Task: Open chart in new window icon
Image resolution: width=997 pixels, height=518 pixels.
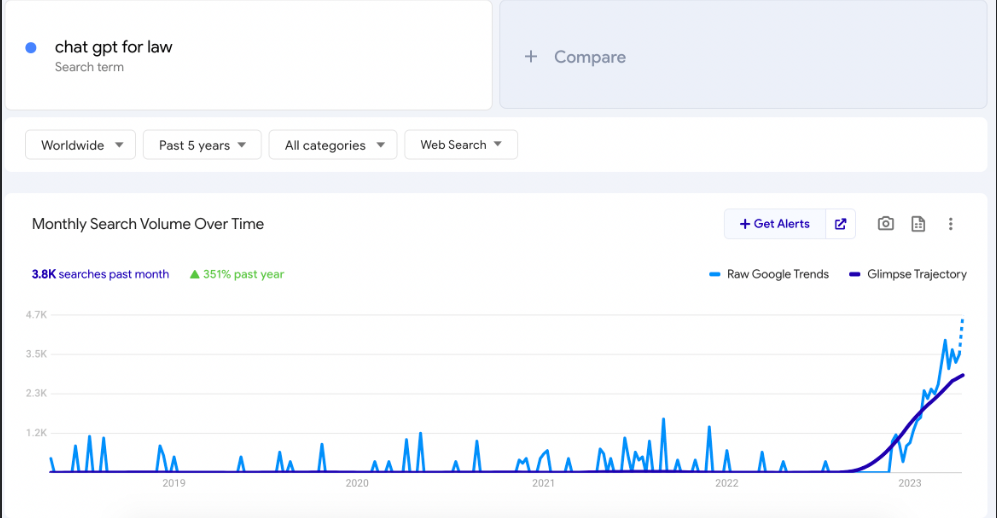Action: 841,224
